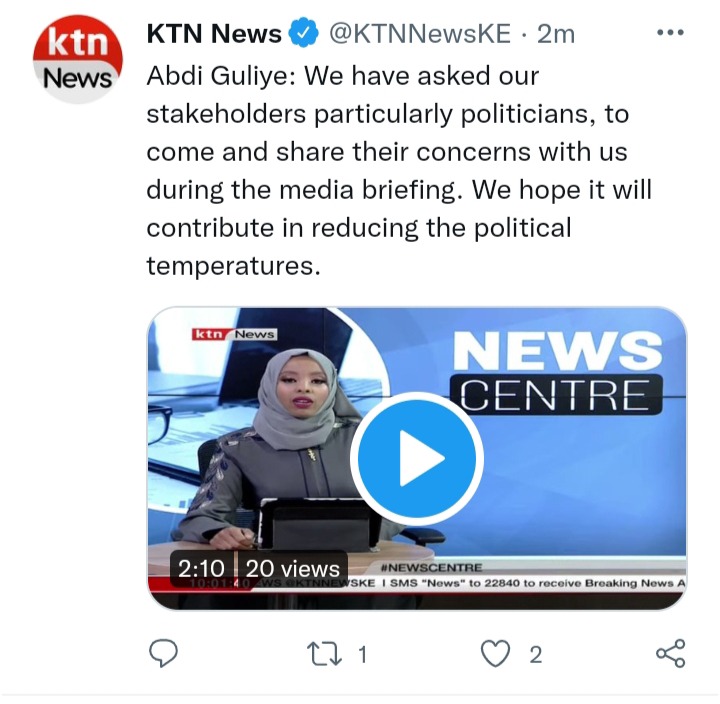This screenshot has height=704, width=720.
Task: View the retweet count of 1
Action: [363, 654]
